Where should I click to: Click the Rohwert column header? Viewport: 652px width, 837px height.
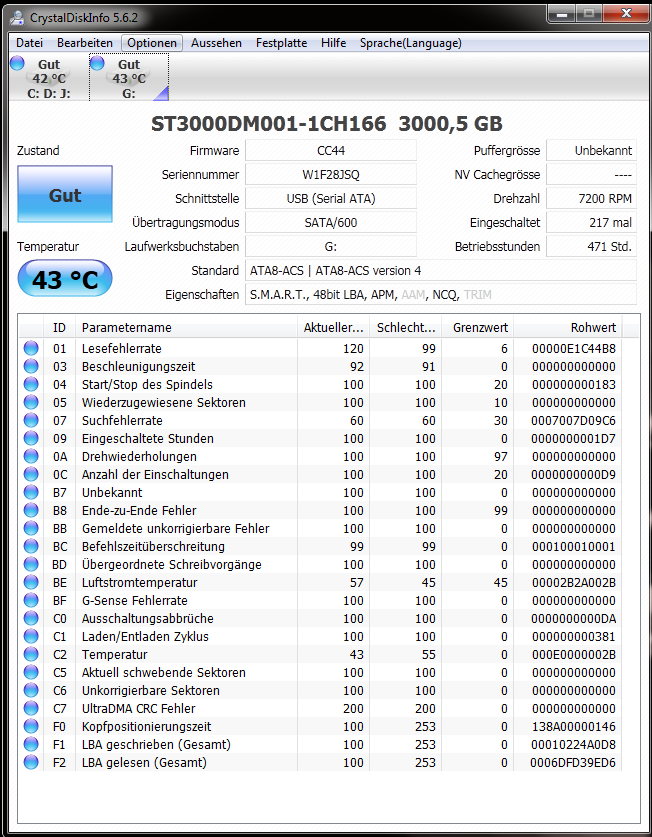(568, 327)
